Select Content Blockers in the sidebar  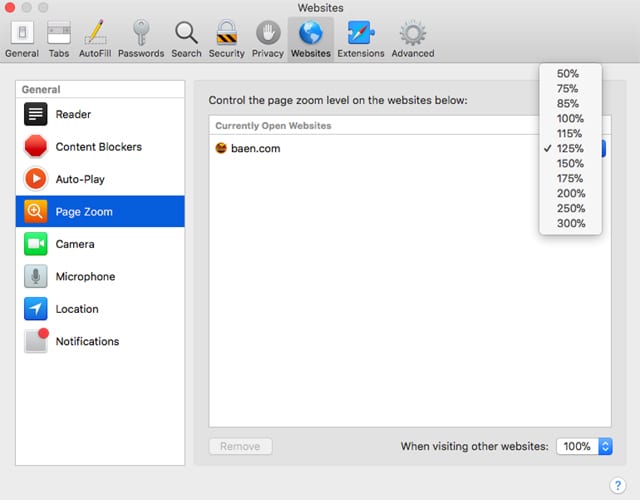pos(100,147)
